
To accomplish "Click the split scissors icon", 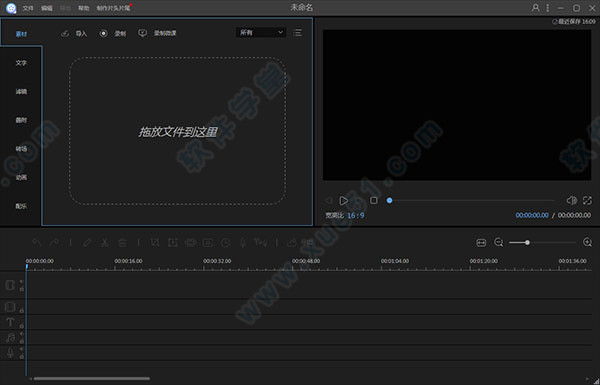I will (x=105, y=242).
